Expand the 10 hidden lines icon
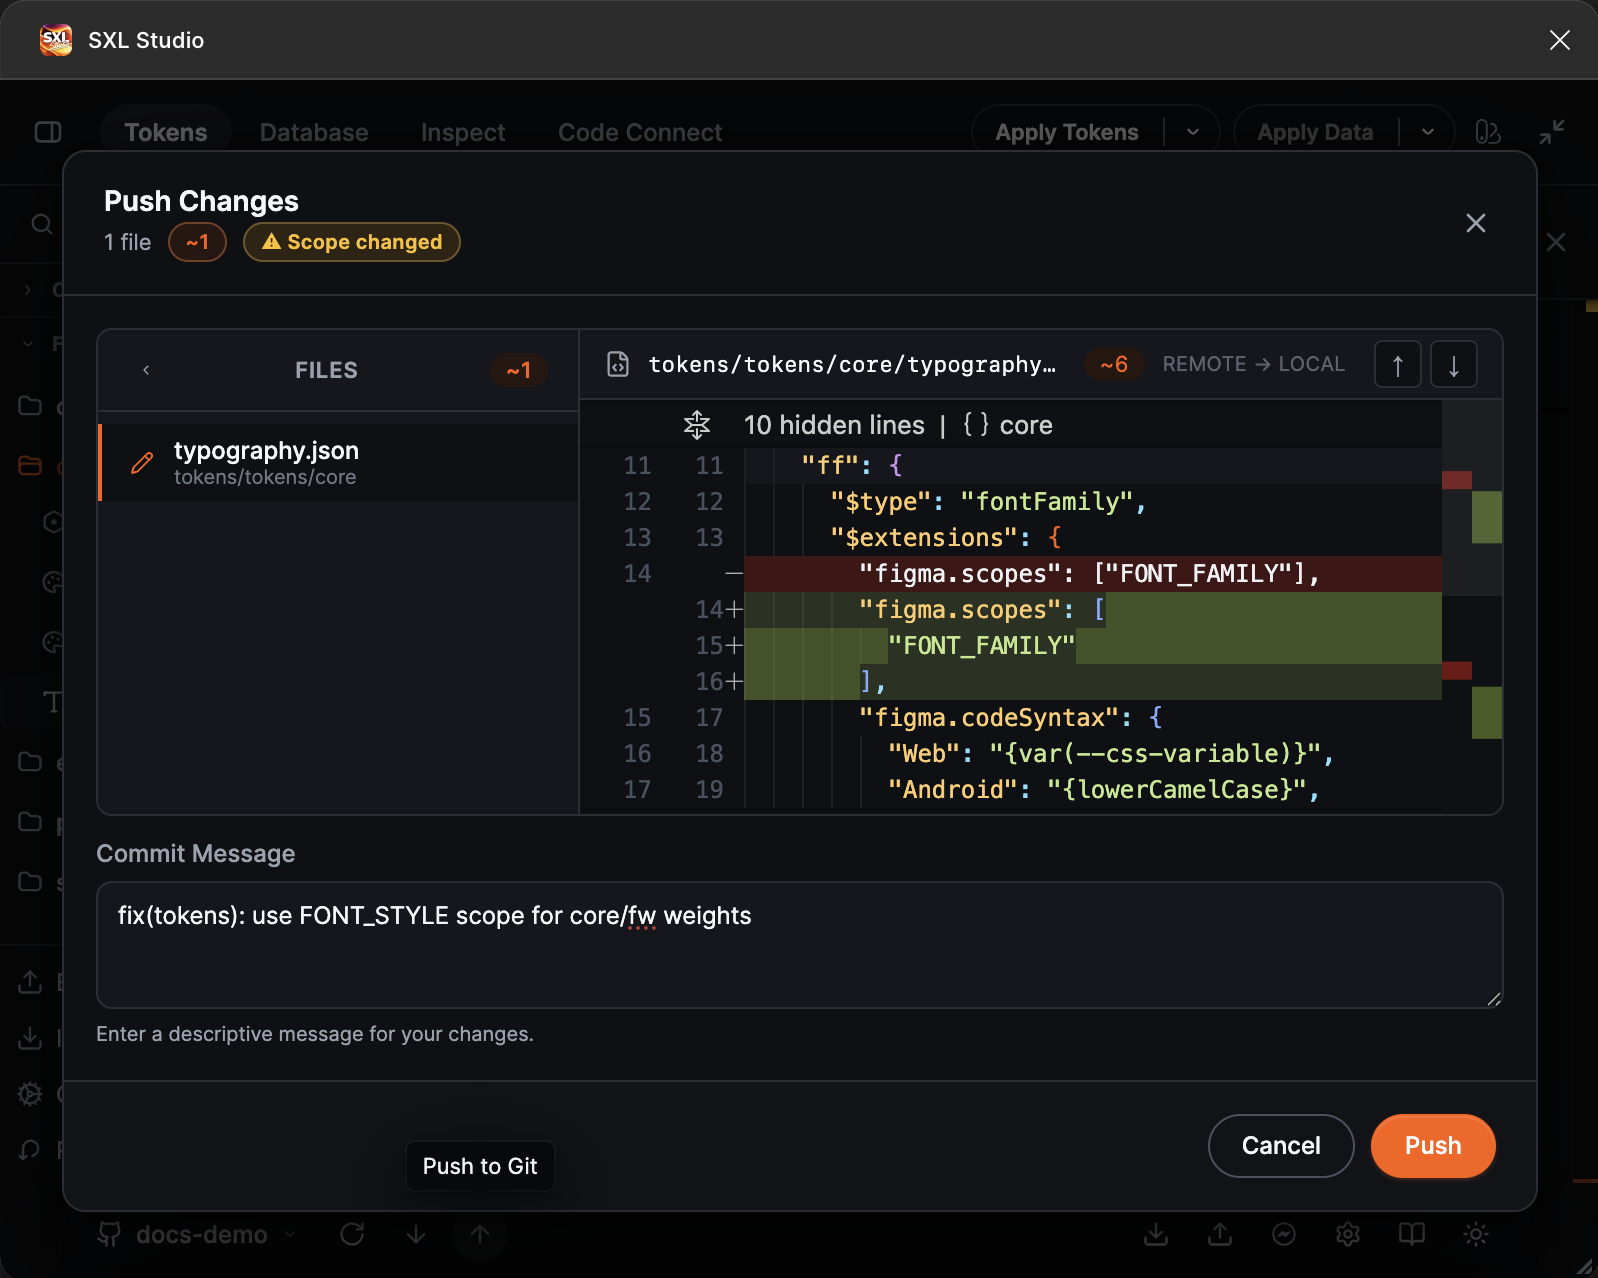 coord(697,425)
